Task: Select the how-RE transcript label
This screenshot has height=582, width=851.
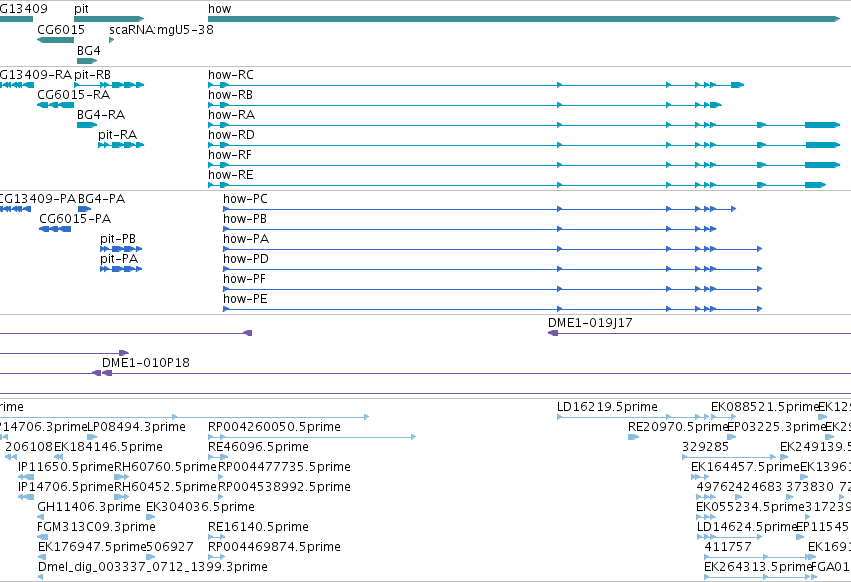Action: tap(231, 175)
